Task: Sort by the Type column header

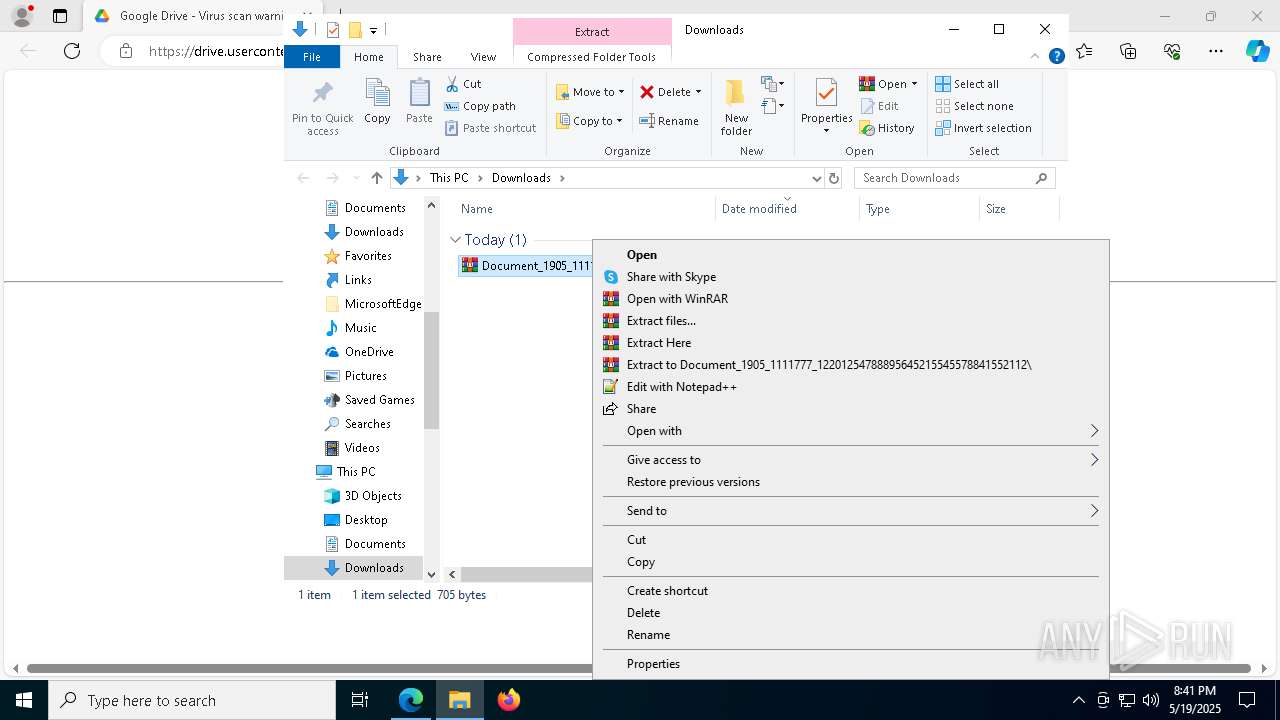Action: (920, 209)
